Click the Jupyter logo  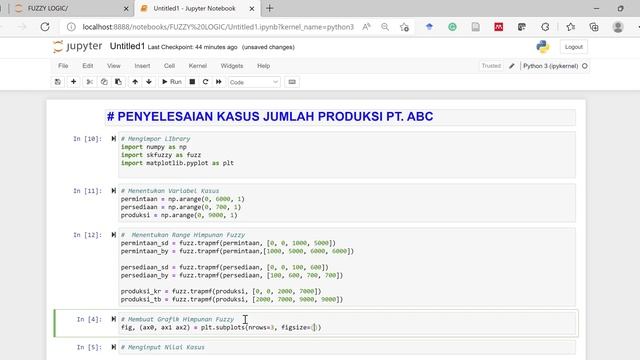point(78,47)
